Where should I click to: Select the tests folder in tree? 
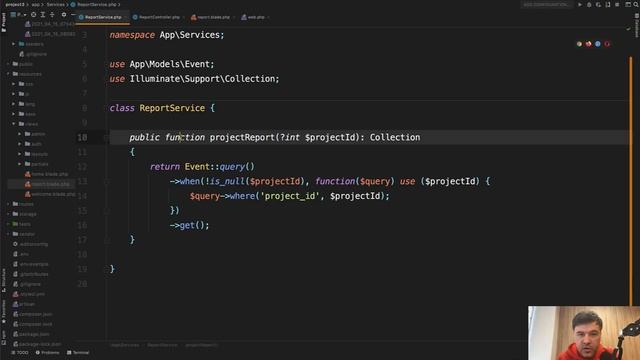(22, 224)
